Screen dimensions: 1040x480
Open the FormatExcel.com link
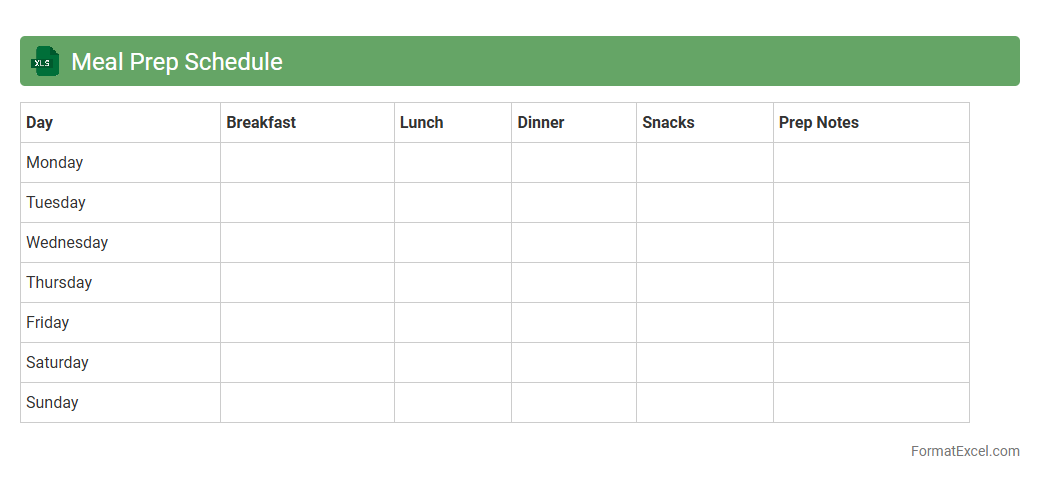pos(964,451)
